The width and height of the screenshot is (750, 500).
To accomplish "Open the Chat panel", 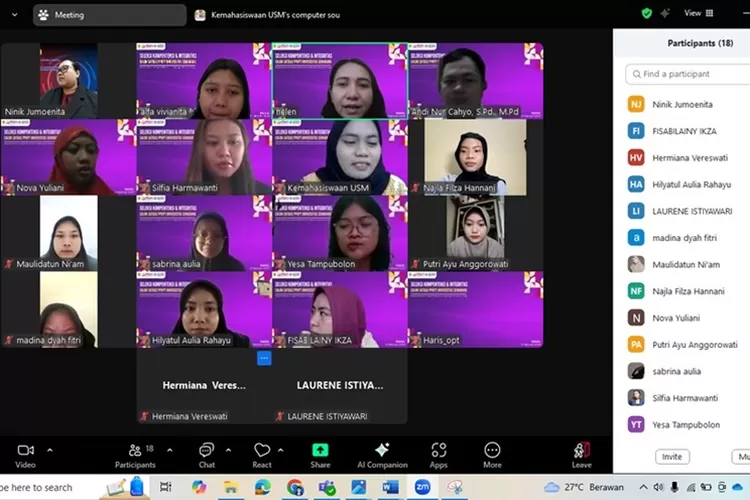I will coord(207,456).
